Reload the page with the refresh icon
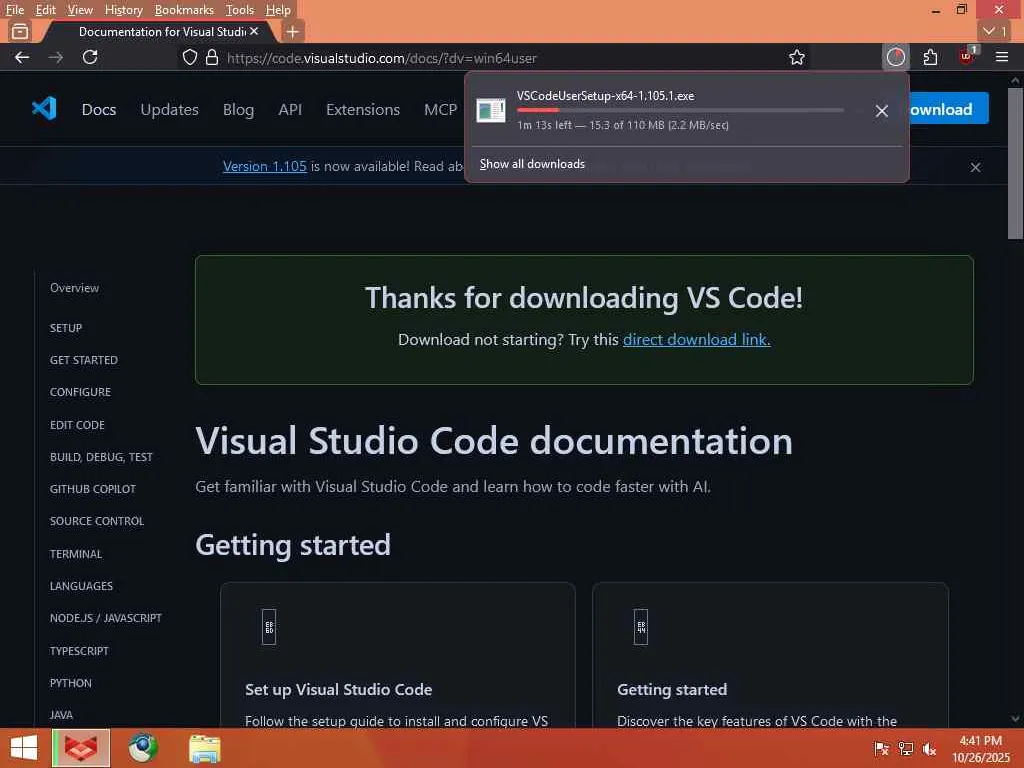 [x=90, y=57]
